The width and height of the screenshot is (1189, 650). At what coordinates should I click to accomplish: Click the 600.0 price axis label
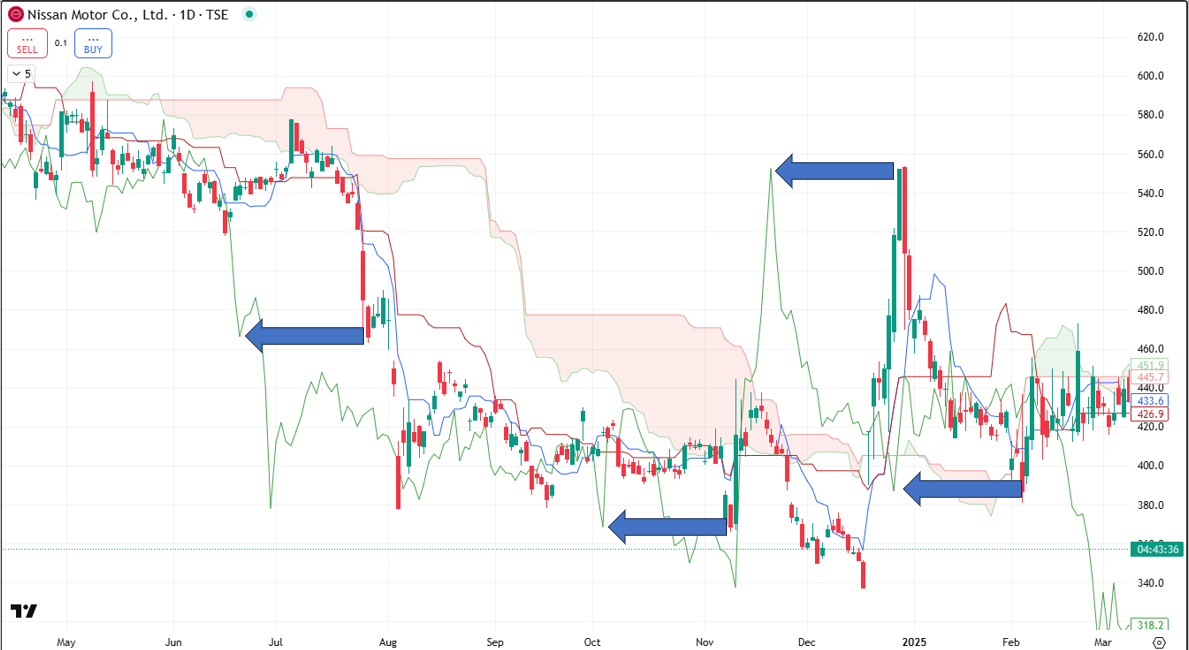(1150, 76)
